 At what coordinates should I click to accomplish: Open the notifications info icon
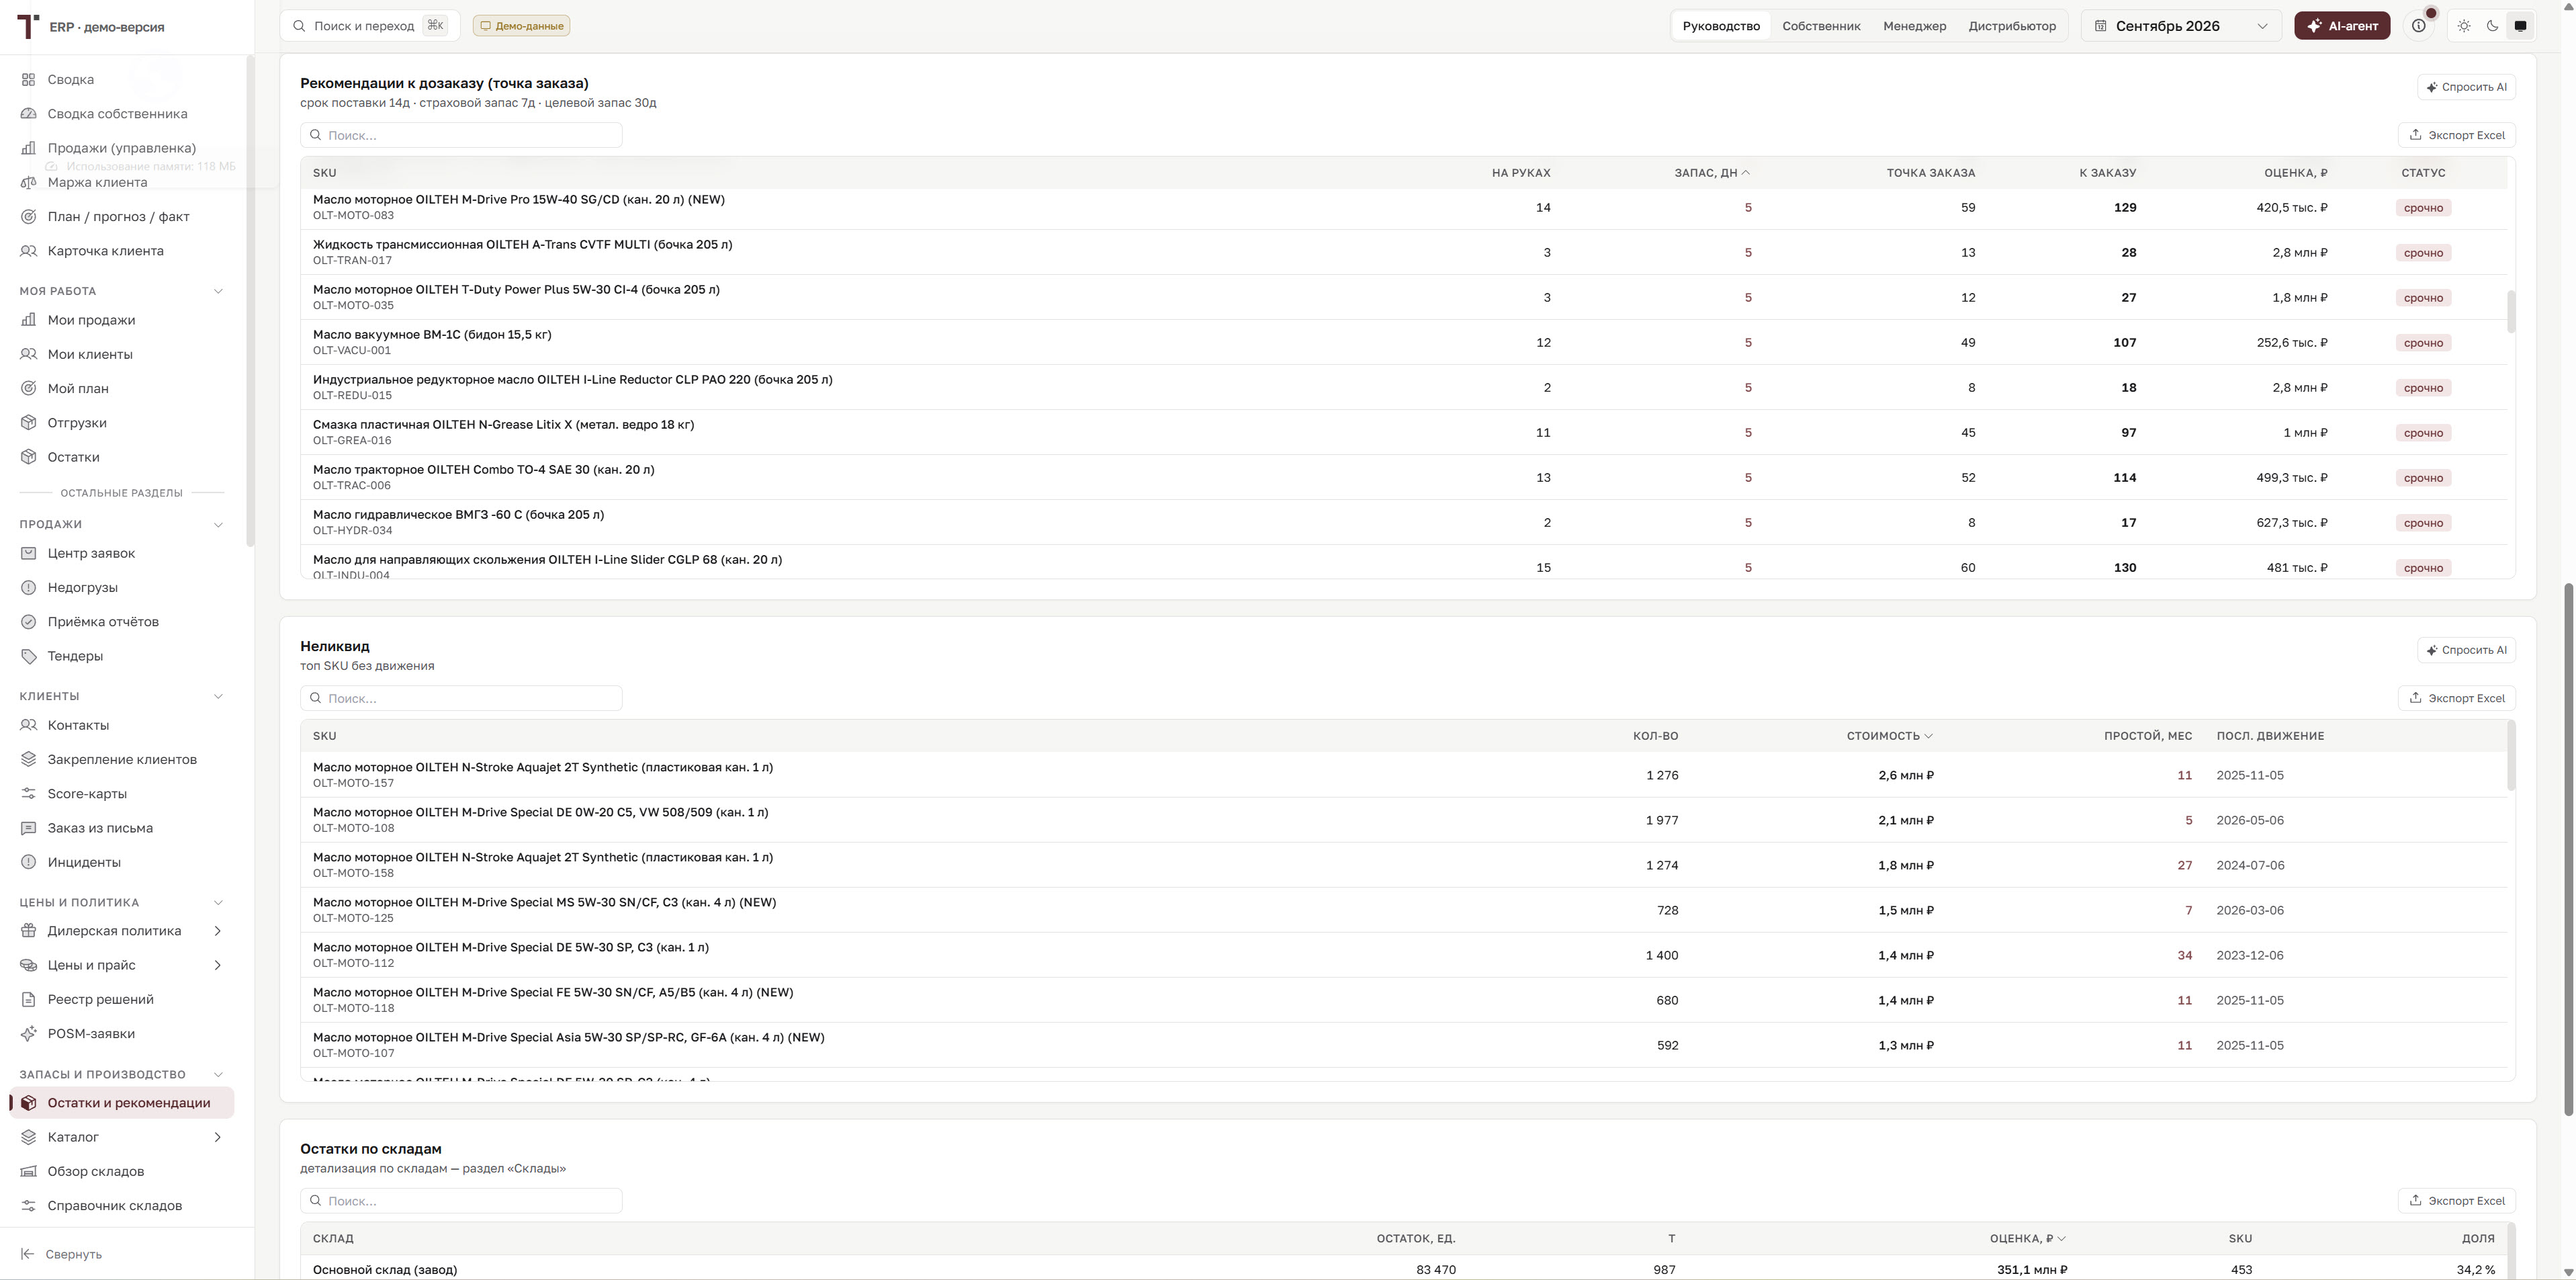tap(2419, 26)
